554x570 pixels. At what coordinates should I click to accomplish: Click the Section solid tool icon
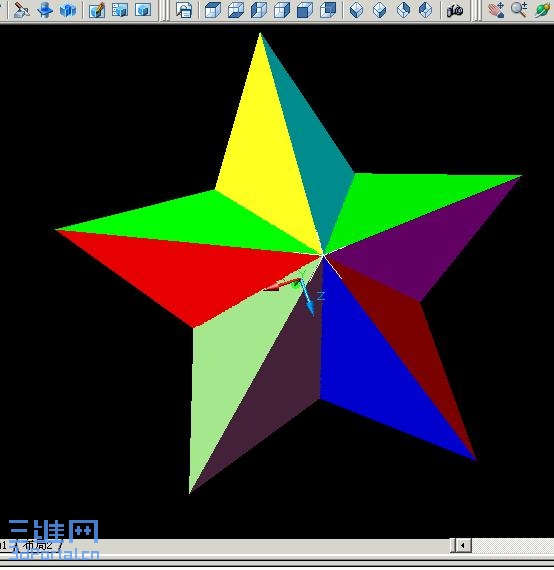click(x=45, y=10)
